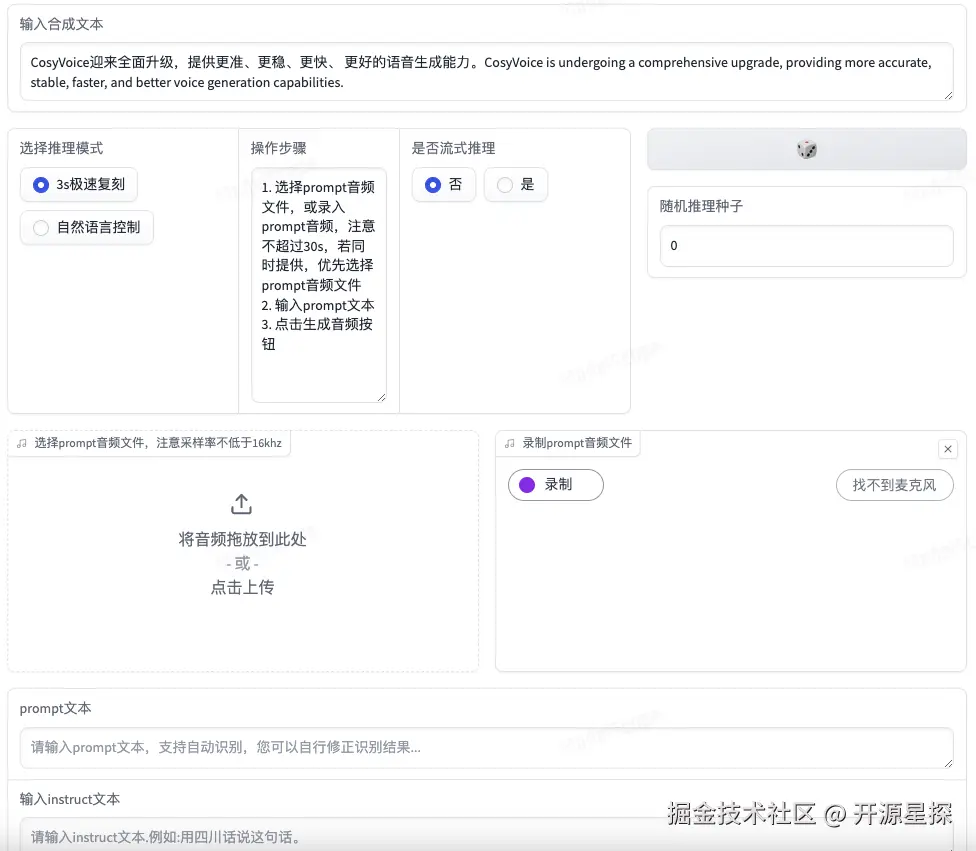Click the 输入instruct文本 label text
The height and width of the screenshot is (851, 976).
tap(70, 799)
